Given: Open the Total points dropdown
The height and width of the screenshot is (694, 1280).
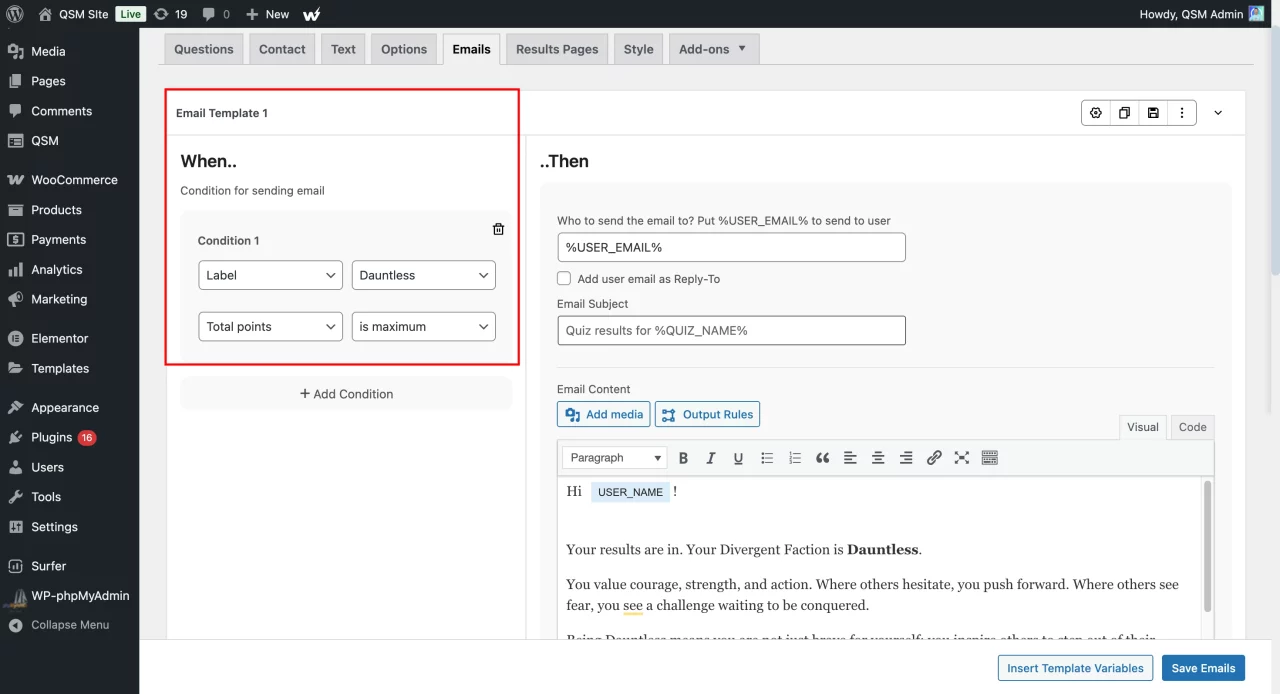Looking at the screenshot, I should pyautogui.click(x=271, y=326).
